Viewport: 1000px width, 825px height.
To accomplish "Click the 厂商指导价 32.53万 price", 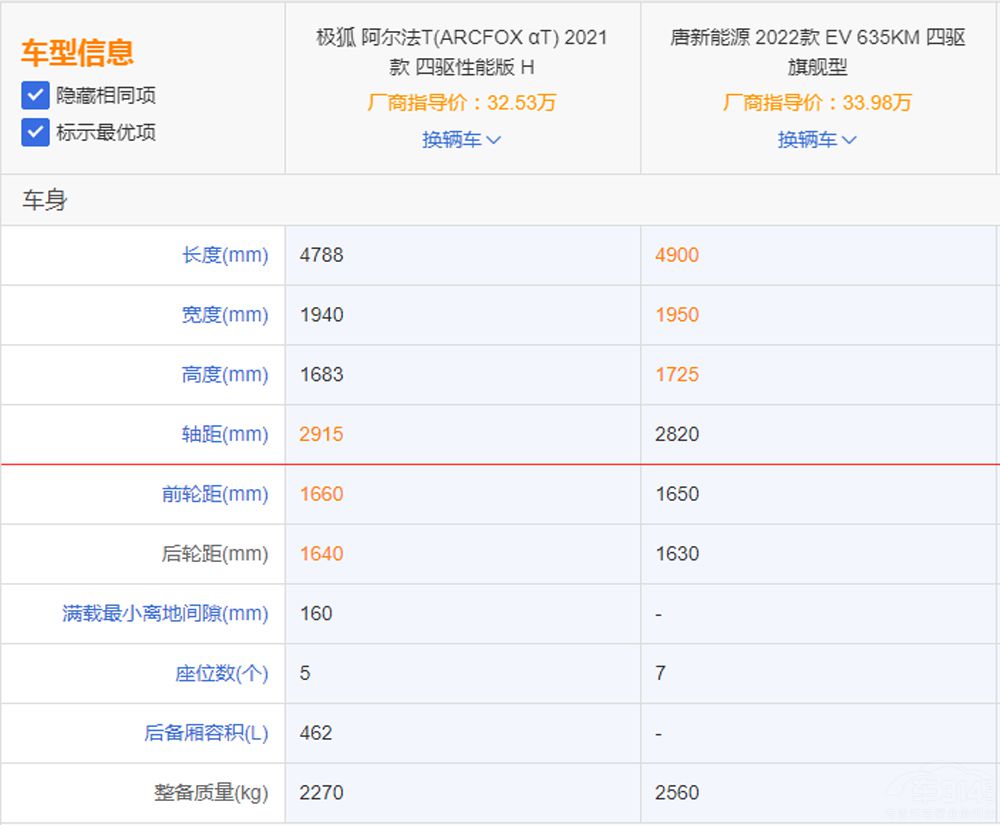I will point(461,103).
